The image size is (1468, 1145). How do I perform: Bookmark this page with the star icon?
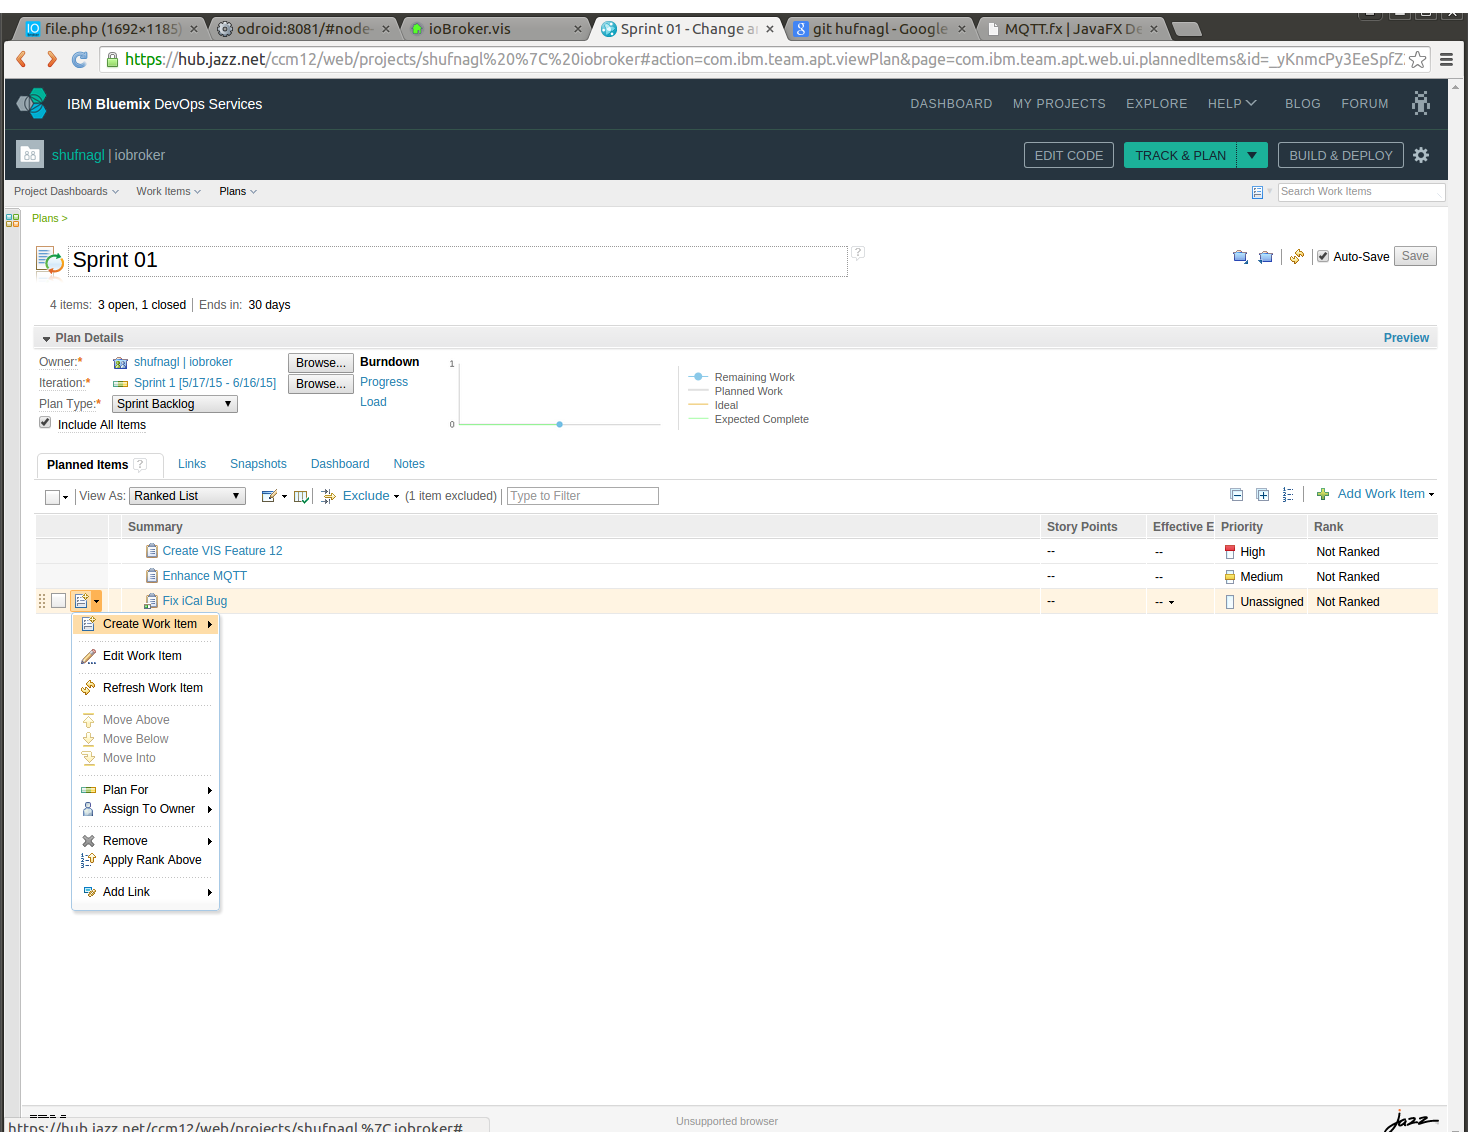[1418, 60]
